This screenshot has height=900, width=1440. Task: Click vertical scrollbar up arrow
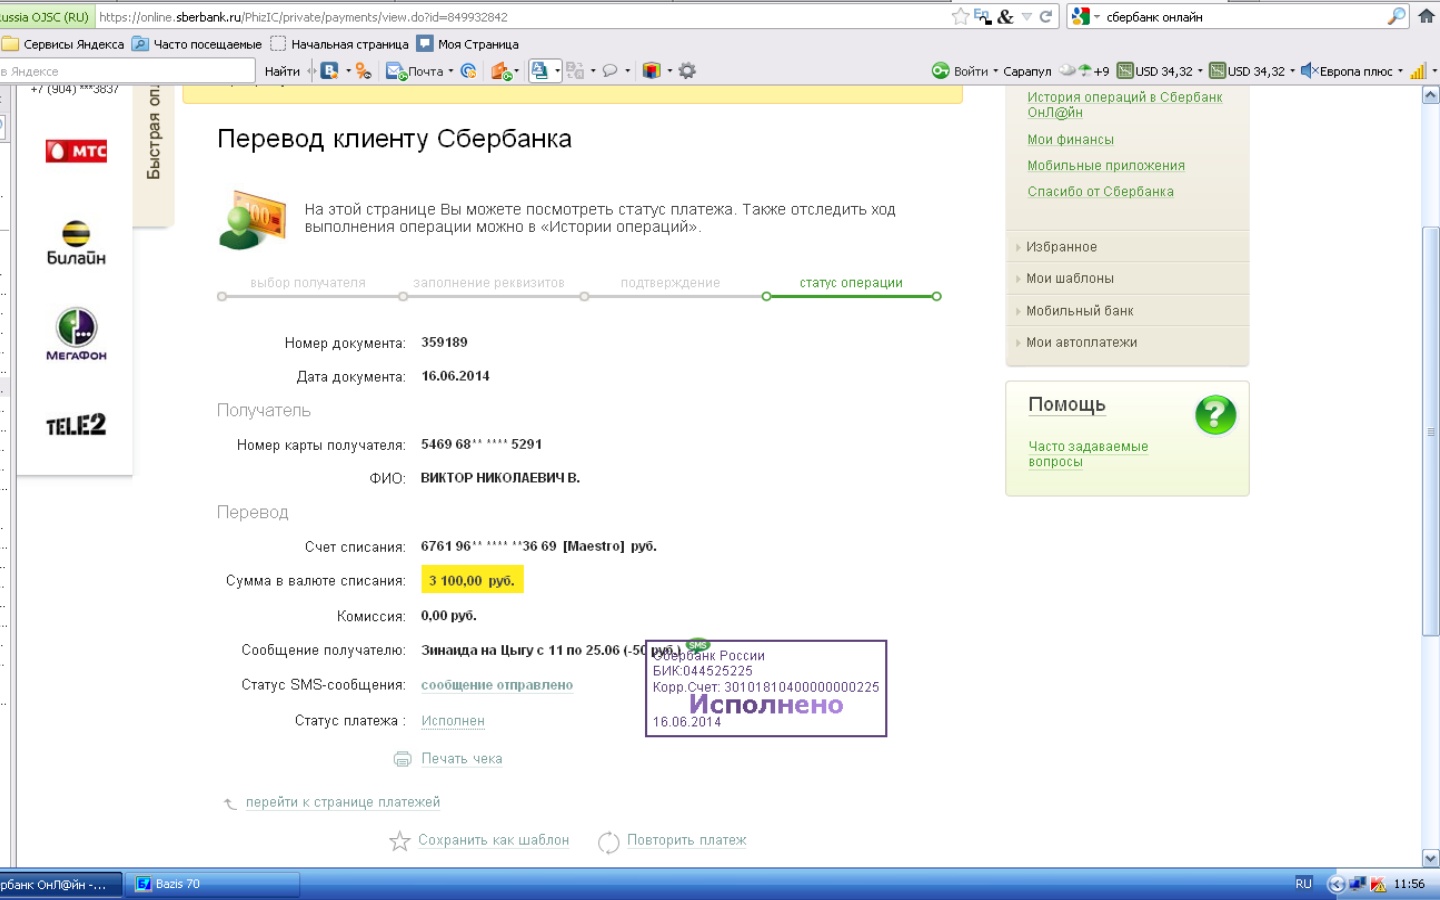click(x=1430, y=95)
